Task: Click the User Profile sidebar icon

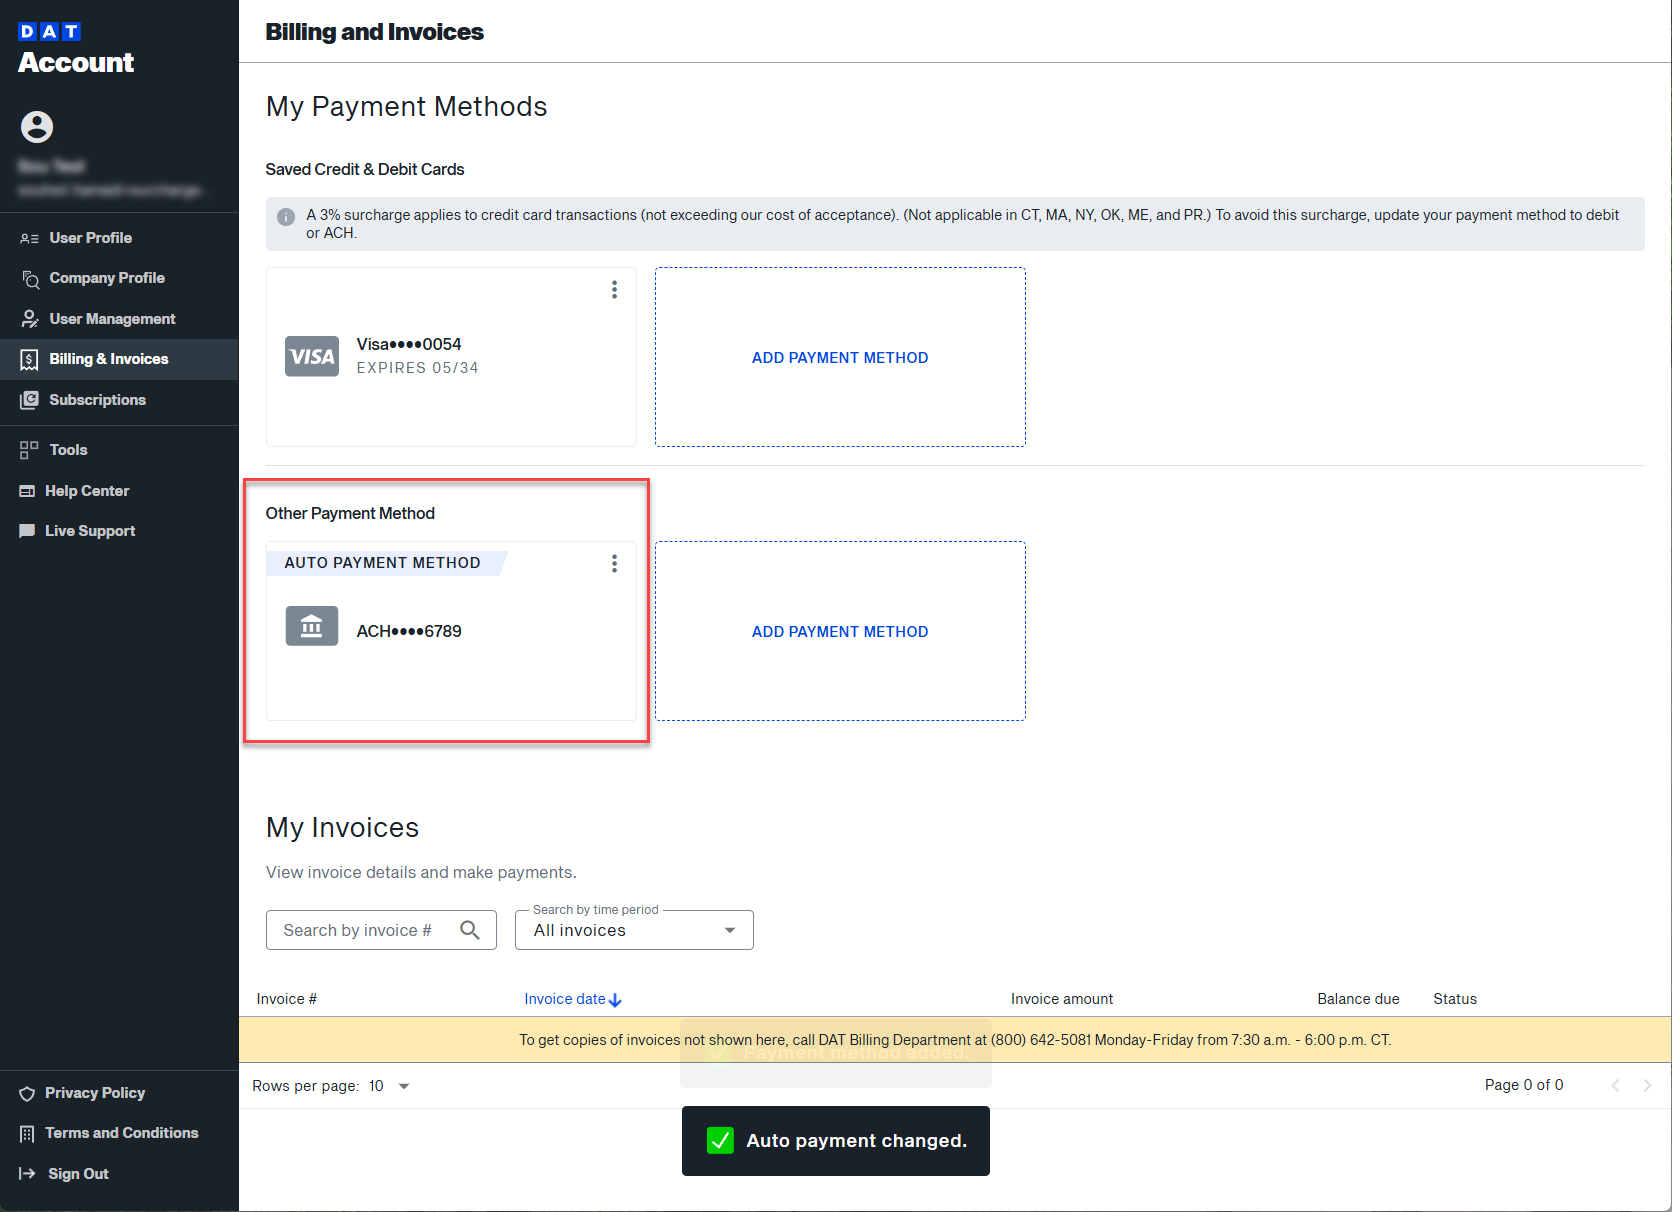Action: [29, 238]
